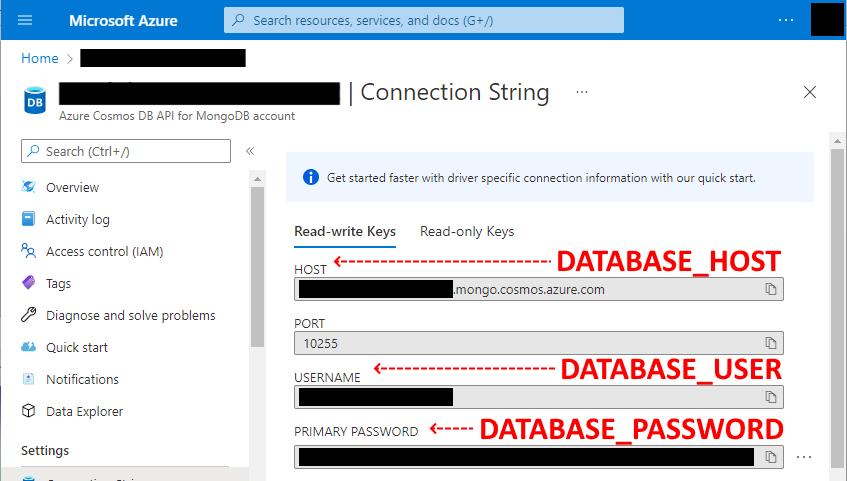Collapse the sidebar menu with double chevron
The height and width of the screenshot is (481, 847).
click(x=250, y=151)
